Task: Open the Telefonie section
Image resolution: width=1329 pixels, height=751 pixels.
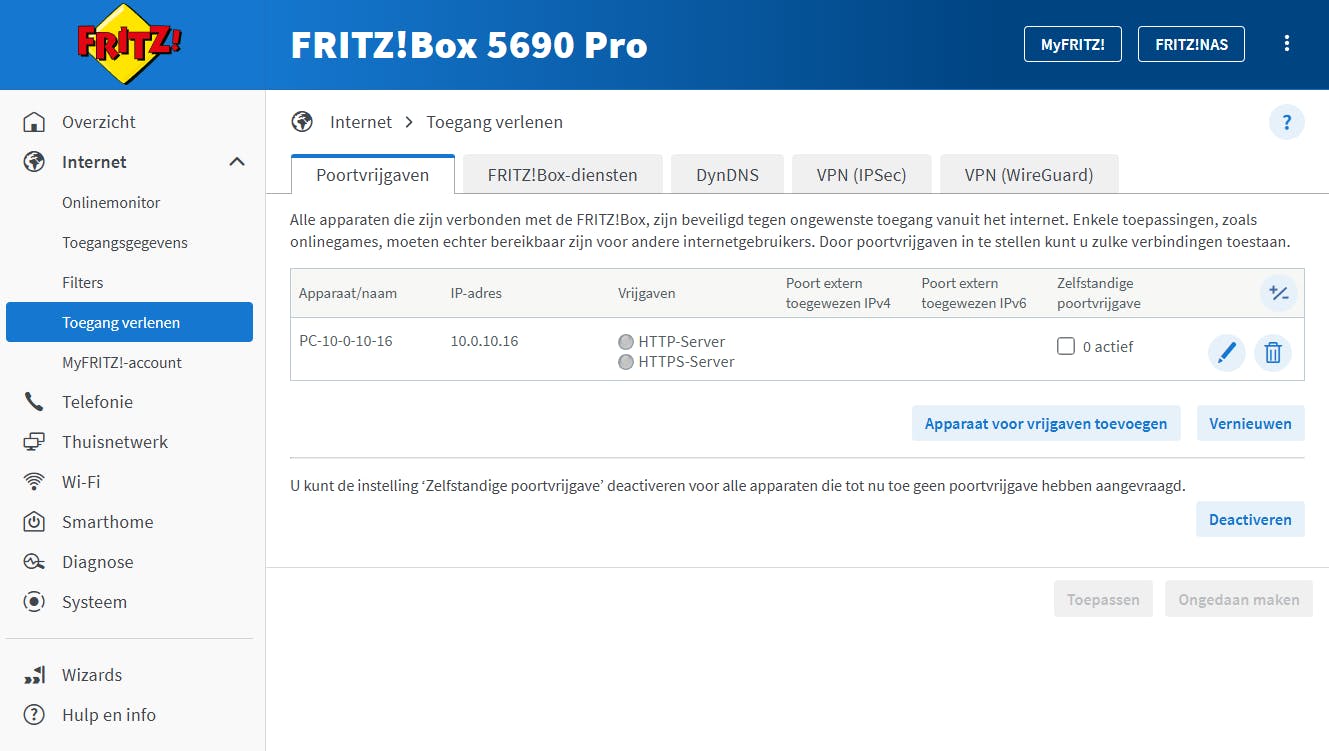Action: coord(97,401)
